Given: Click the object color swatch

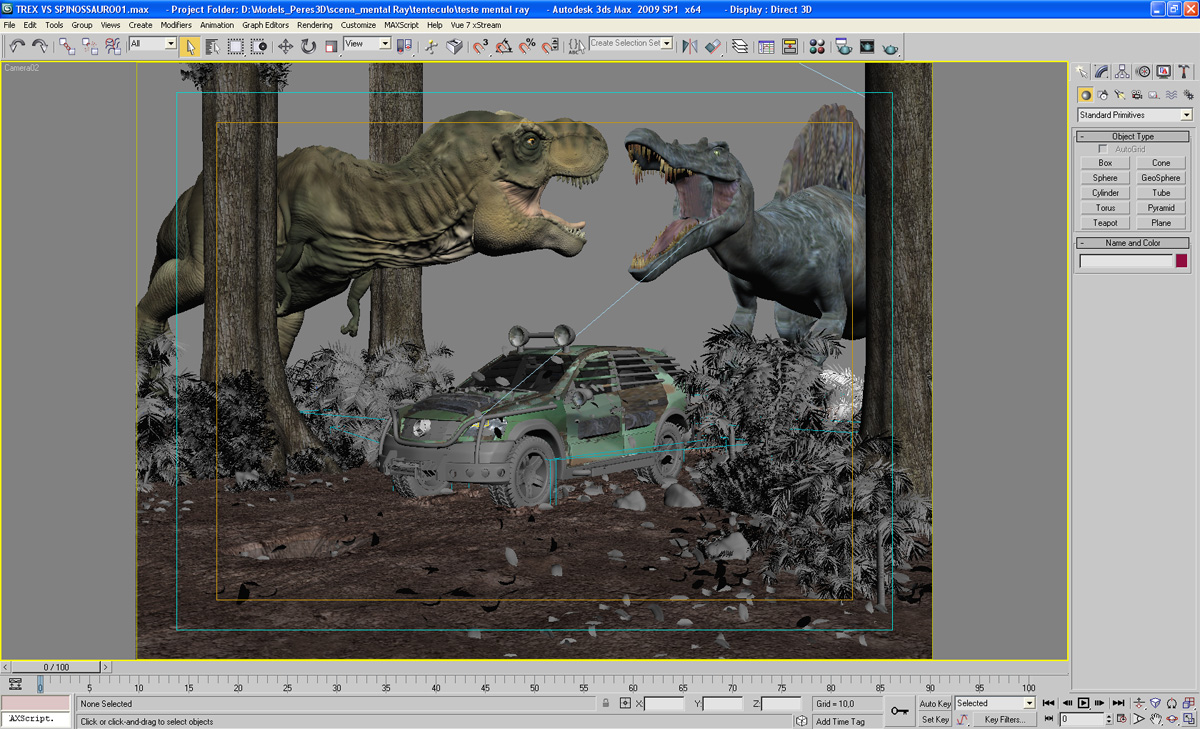Looking at the screenshot, I should (x=1181, y=261).
